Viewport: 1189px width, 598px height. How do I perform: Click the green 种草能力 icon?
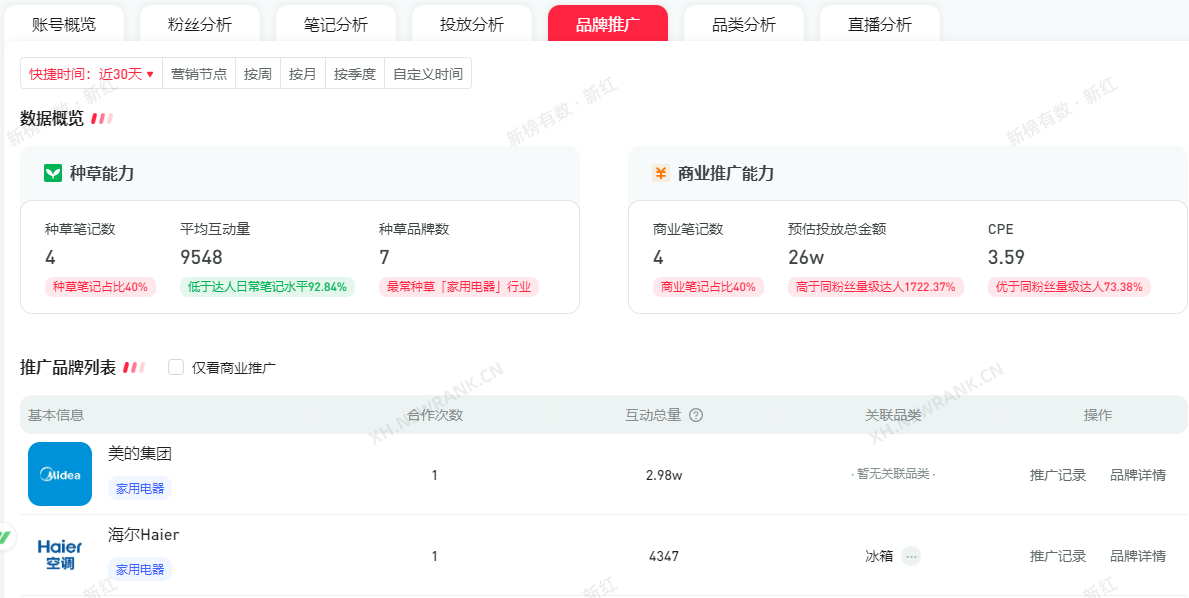53,173
